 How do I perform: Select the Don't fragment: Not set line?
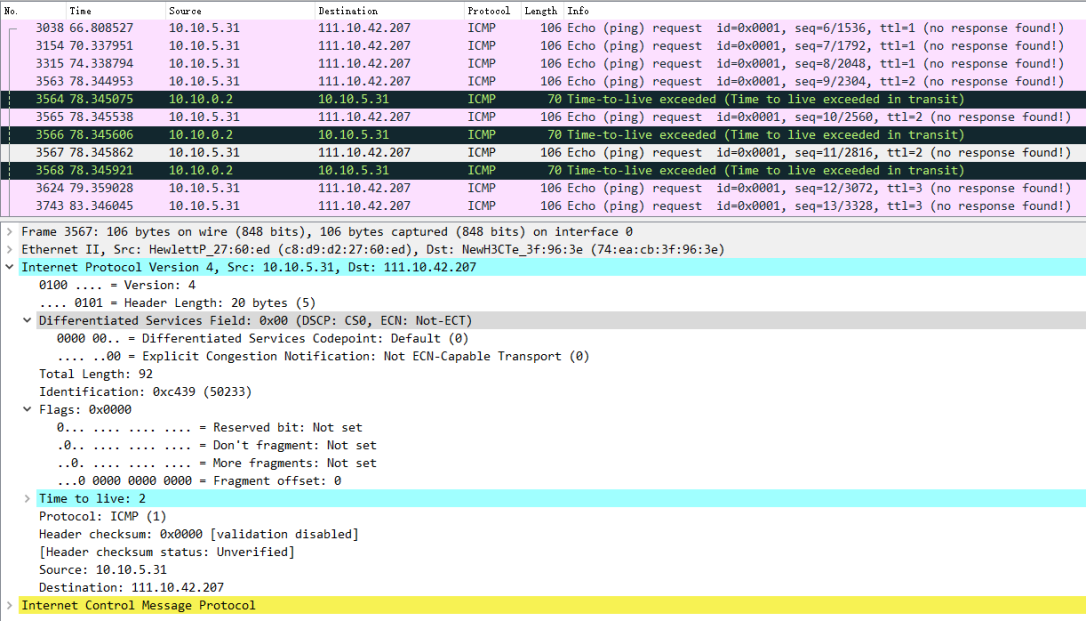pyautogui.click(x=216, y=445)
